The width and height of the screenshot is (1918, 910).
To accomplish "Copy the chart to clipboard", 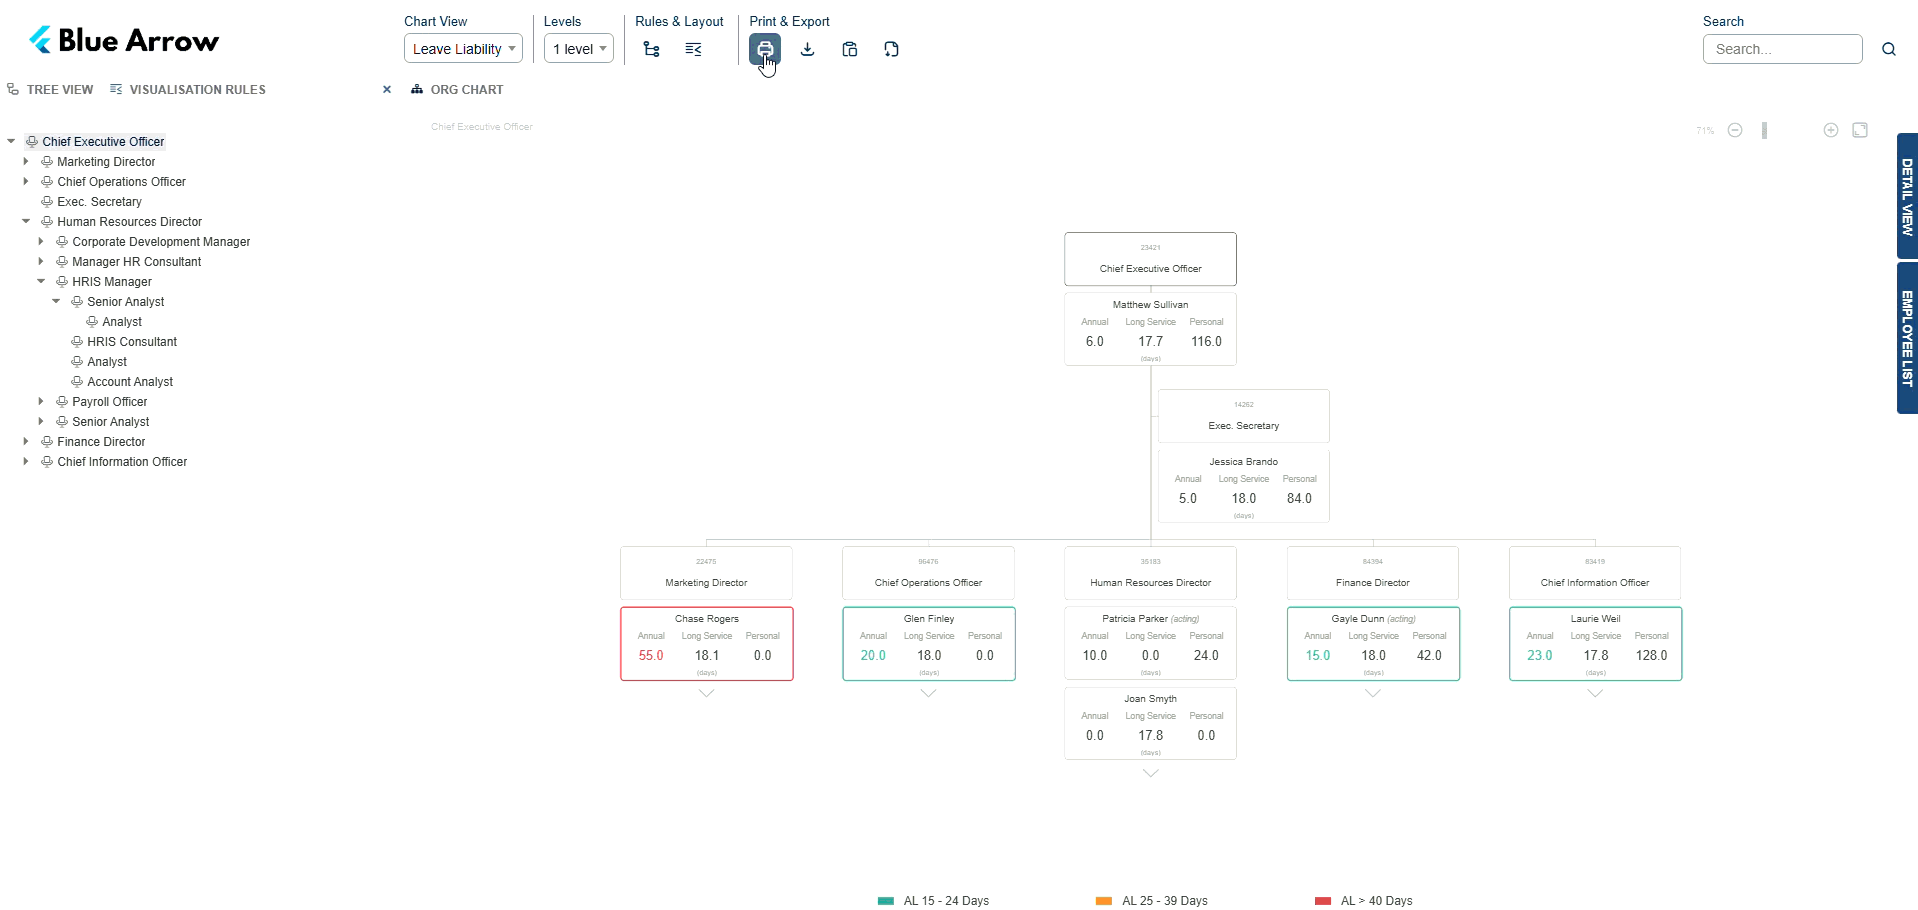I will click(849, 49).
